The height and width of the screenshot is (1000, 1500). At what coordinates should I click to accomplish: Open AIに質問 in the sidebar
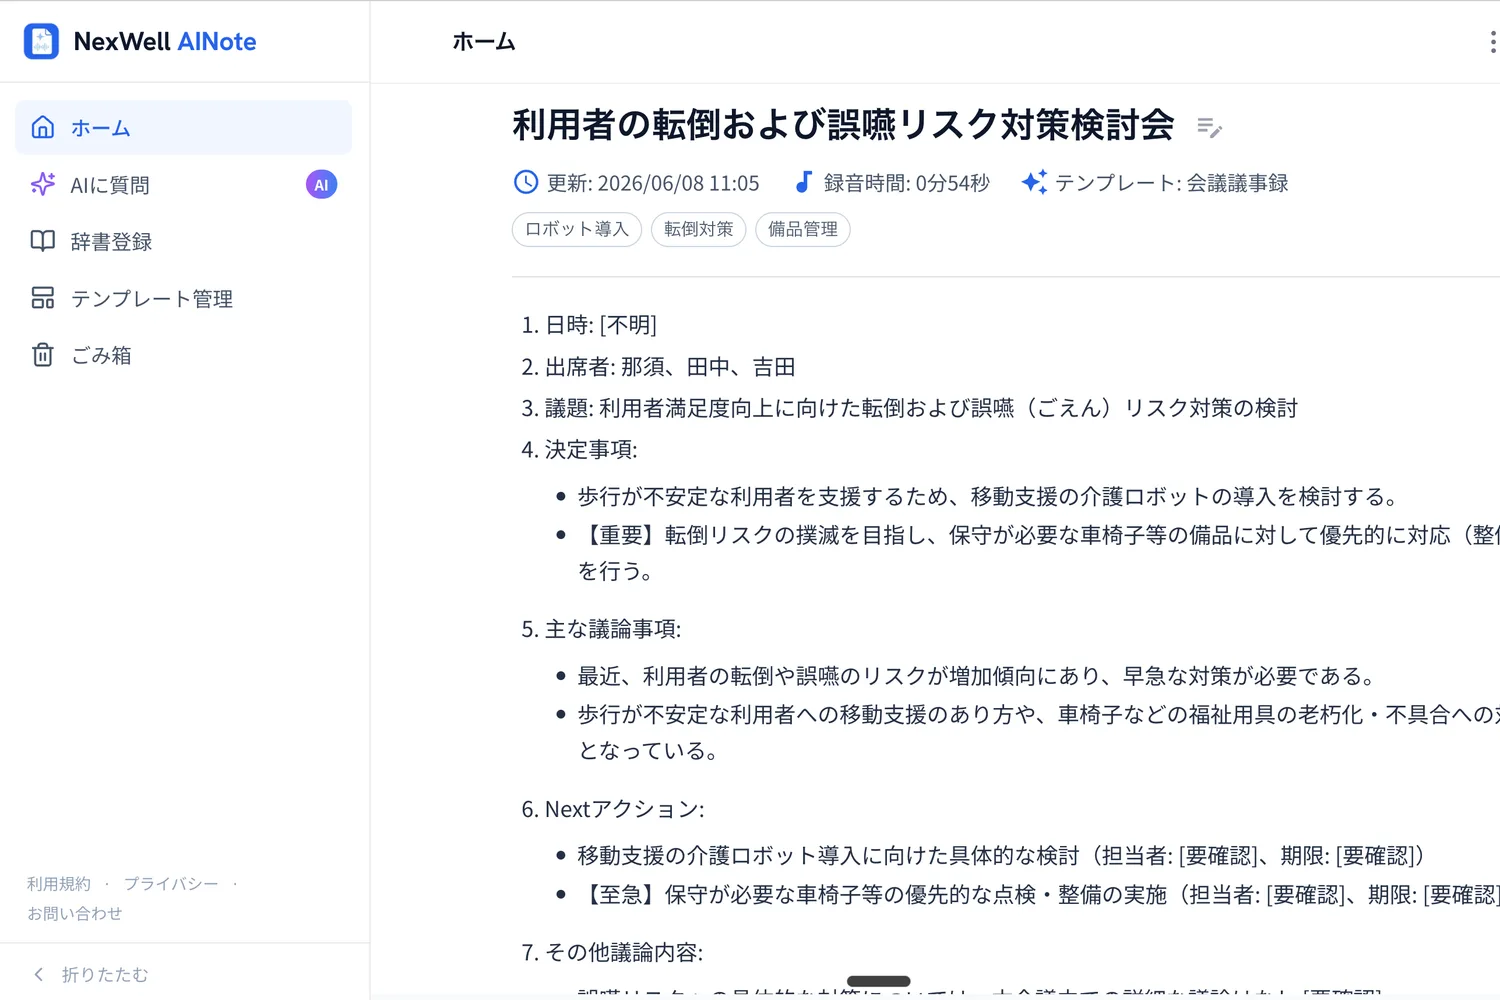coord(184,184)
